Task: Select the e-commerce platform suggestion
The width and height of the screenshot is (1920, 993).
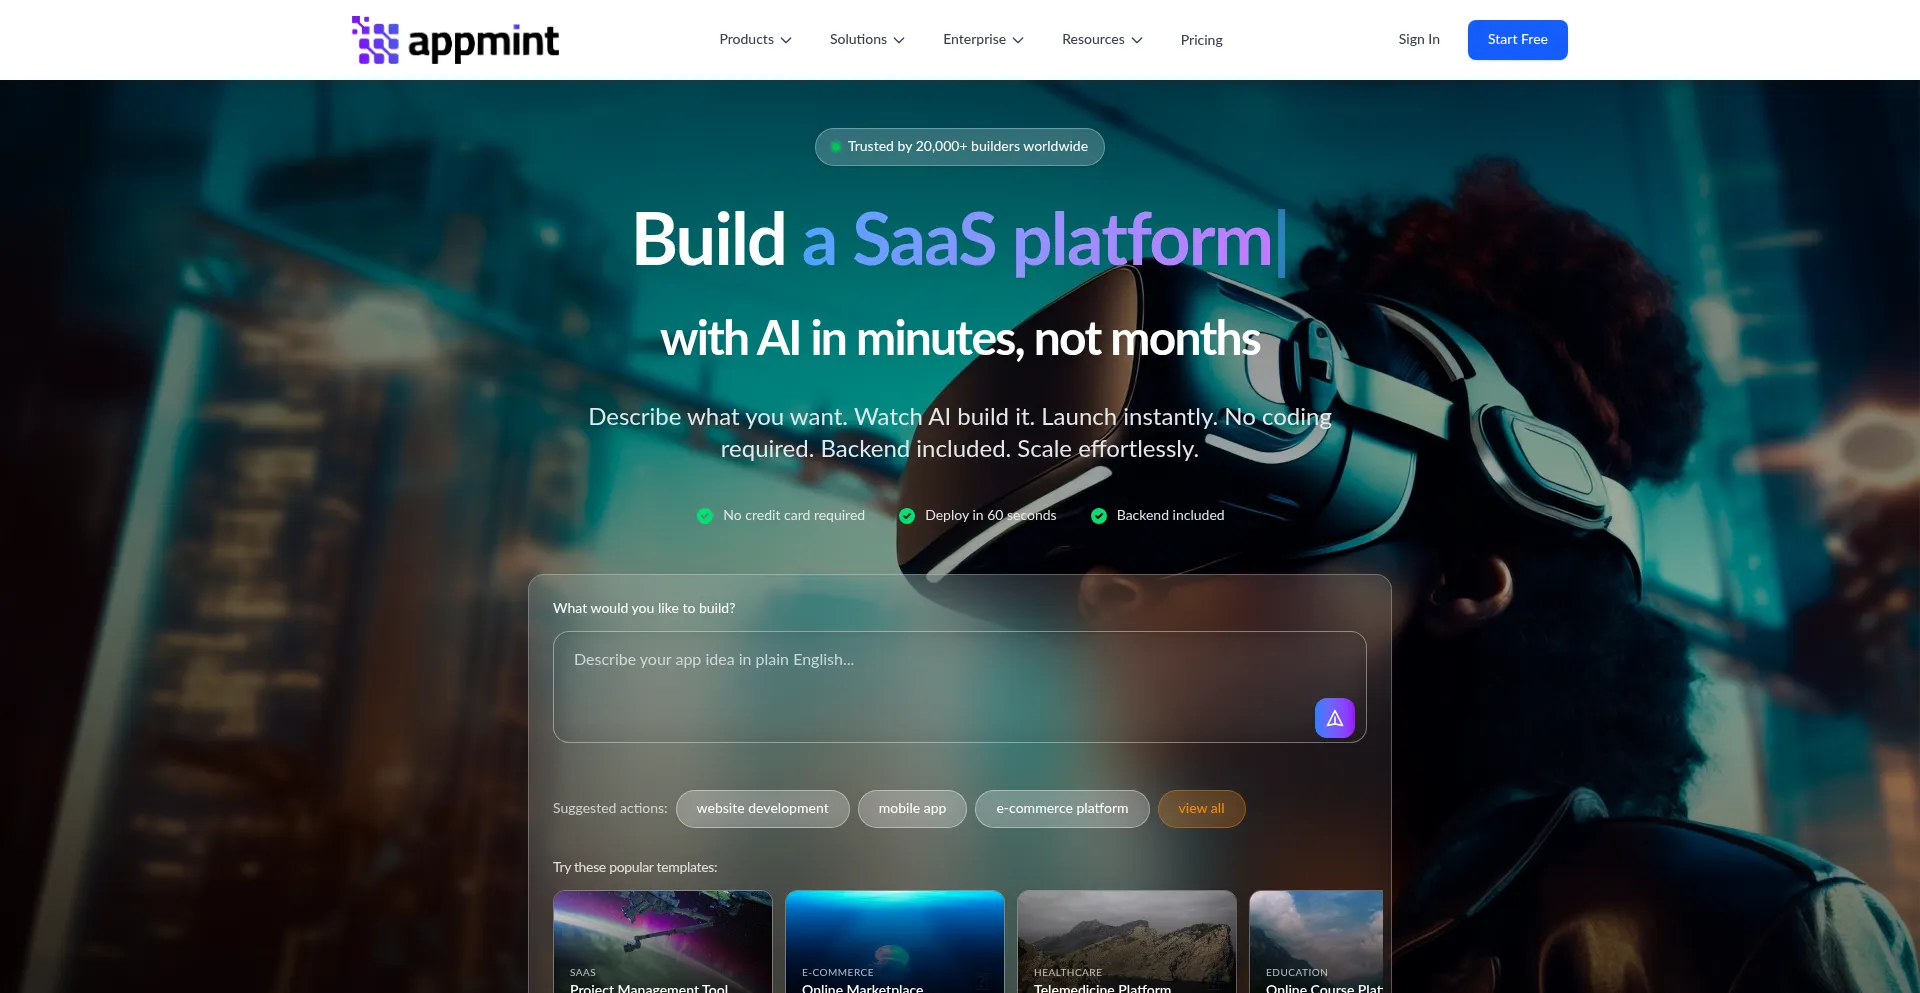Action: pos(1062,809)
